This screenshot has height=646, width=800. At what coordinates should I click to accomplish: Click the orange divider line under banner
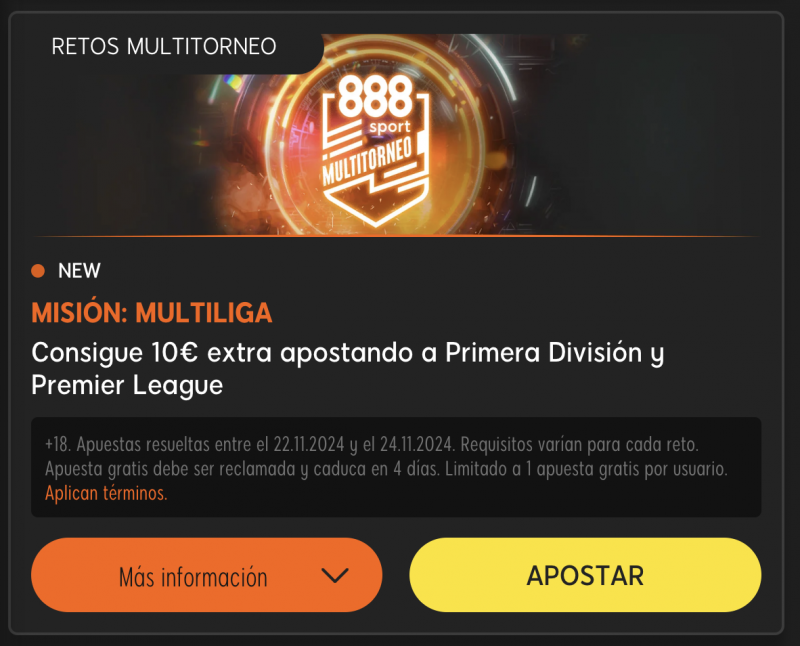[x=396, y=236]
